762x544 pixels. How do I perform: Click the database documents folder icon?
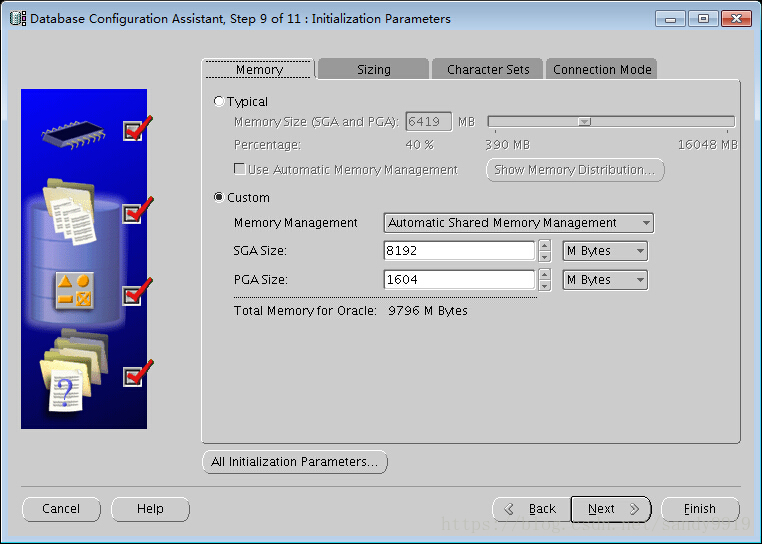[70, 212]
